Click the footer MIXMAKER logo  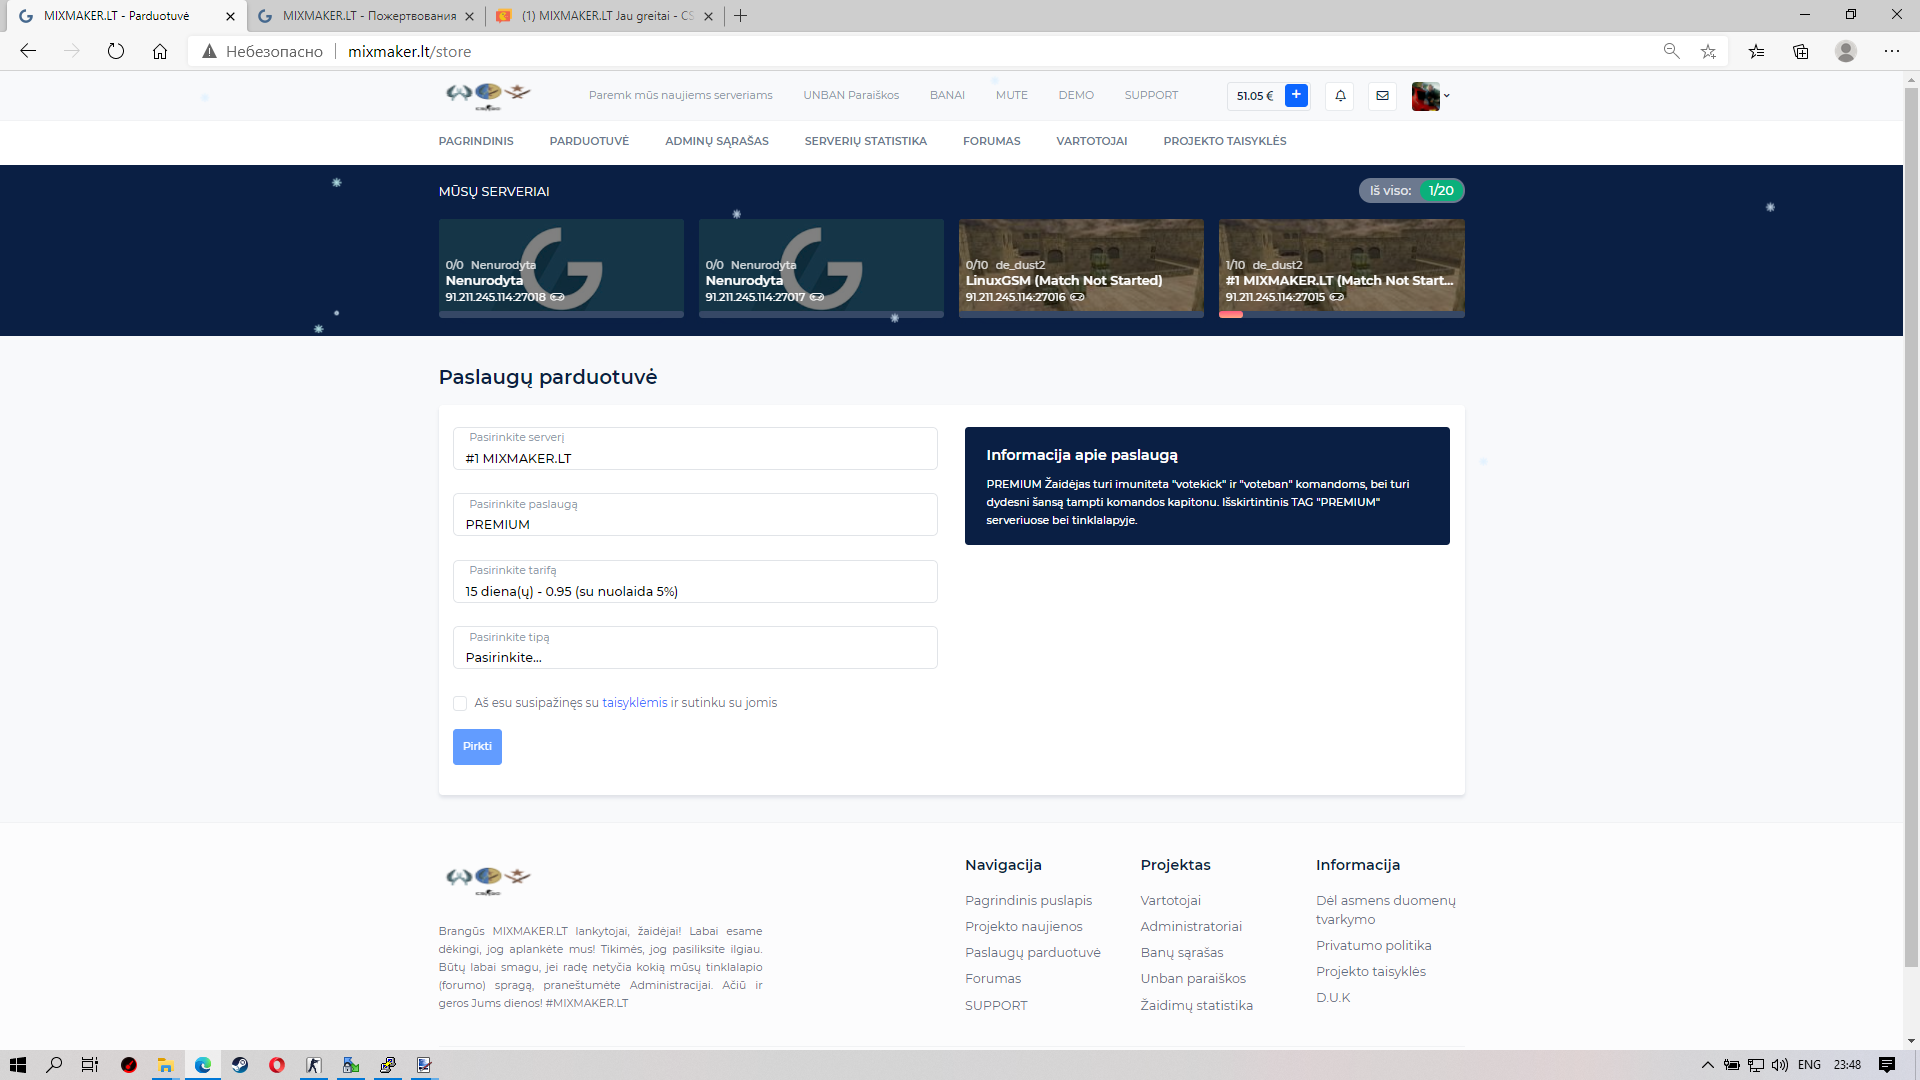point(488,878)
